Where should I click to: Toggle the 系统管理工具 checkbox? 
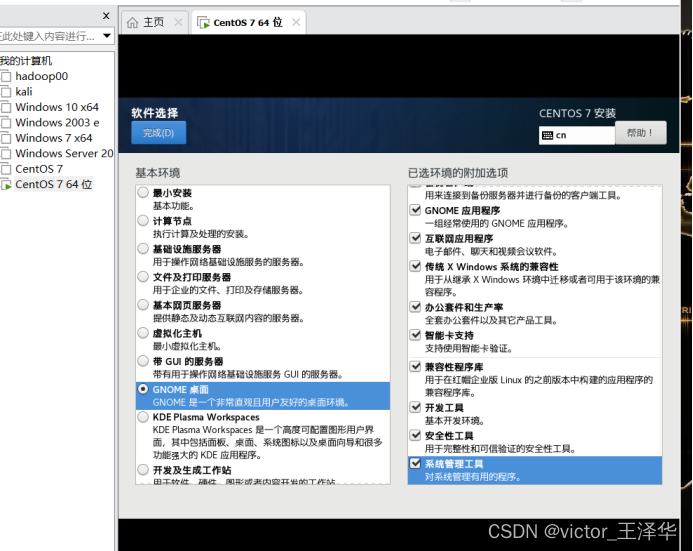pyautogui.click(x=415, y=463)
